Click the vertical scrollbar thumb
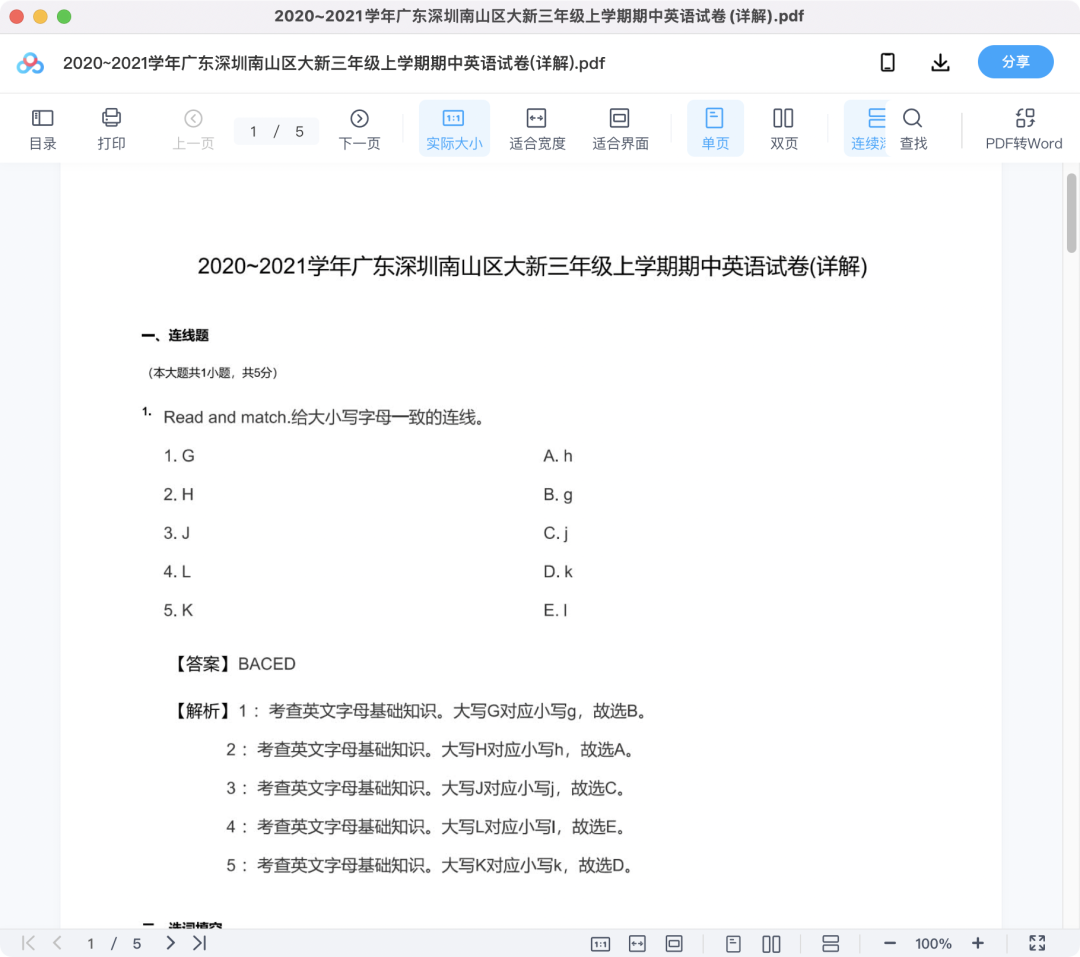 [x=1071, y=213]
